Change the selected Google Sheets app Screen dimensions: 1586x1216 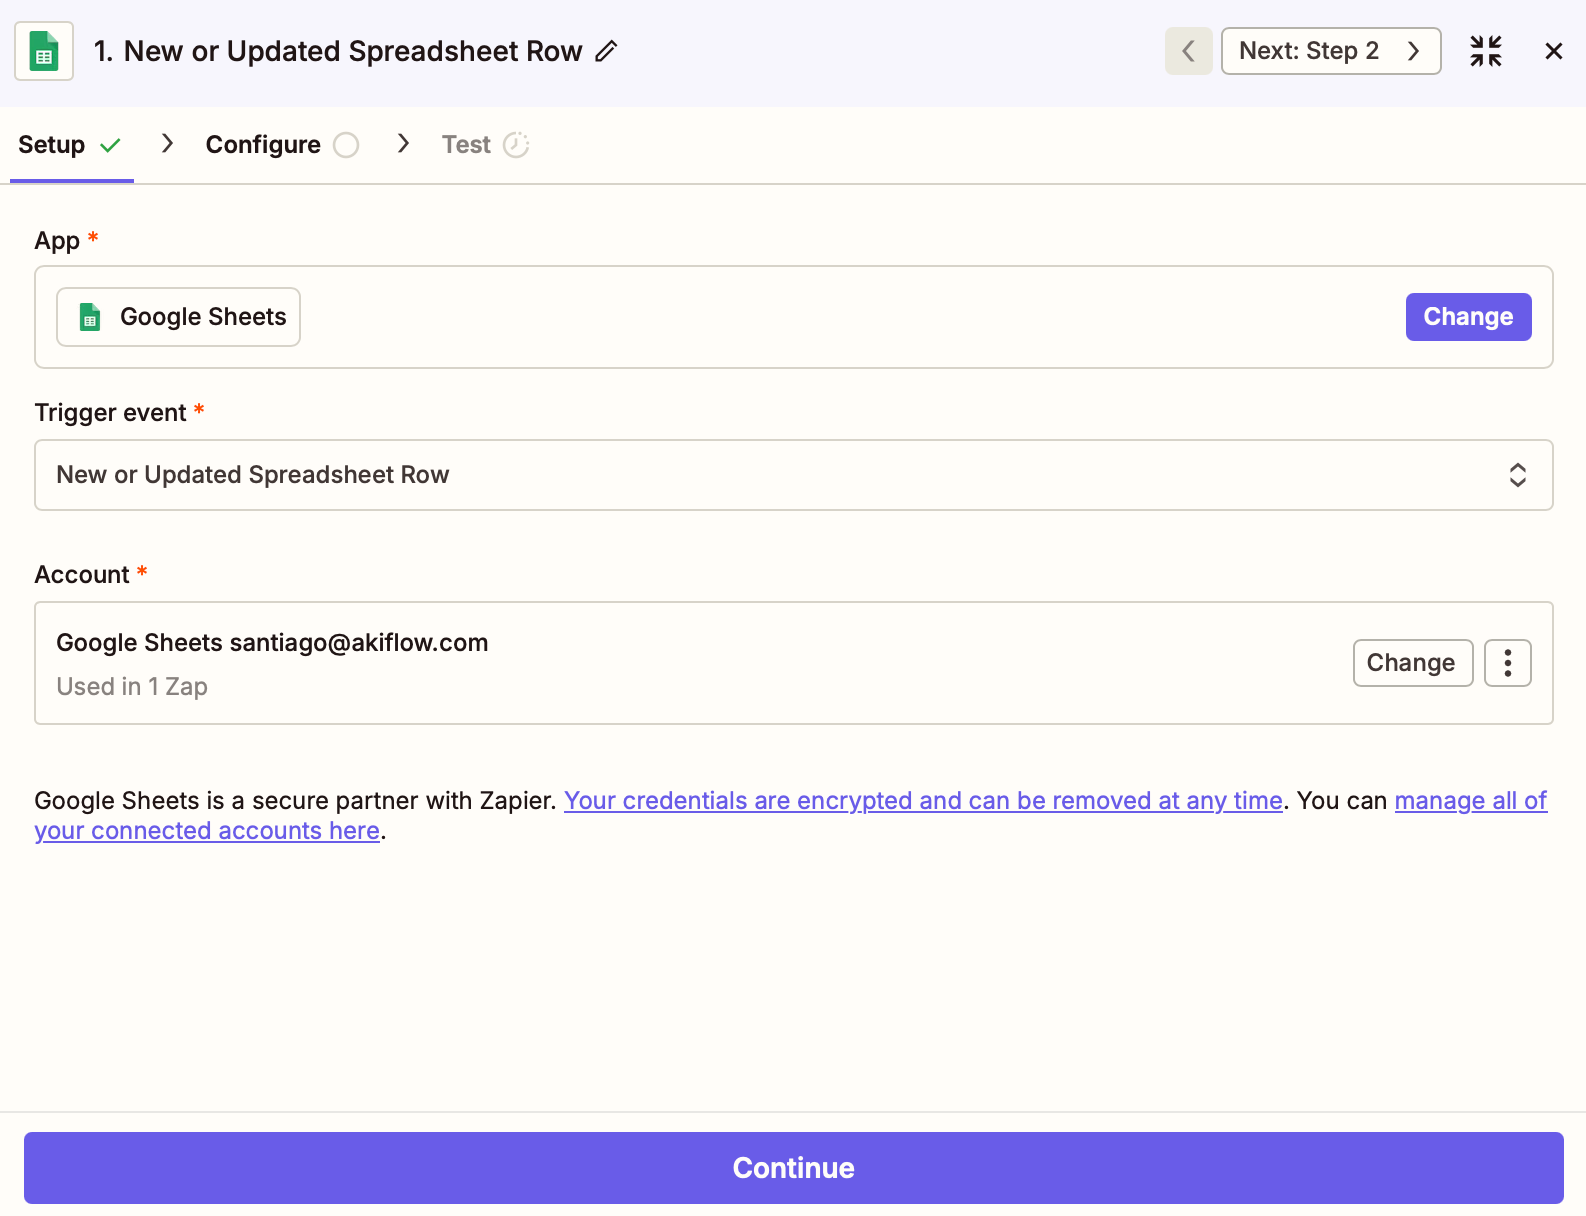pyautogui.click(x=1468, y=317)
